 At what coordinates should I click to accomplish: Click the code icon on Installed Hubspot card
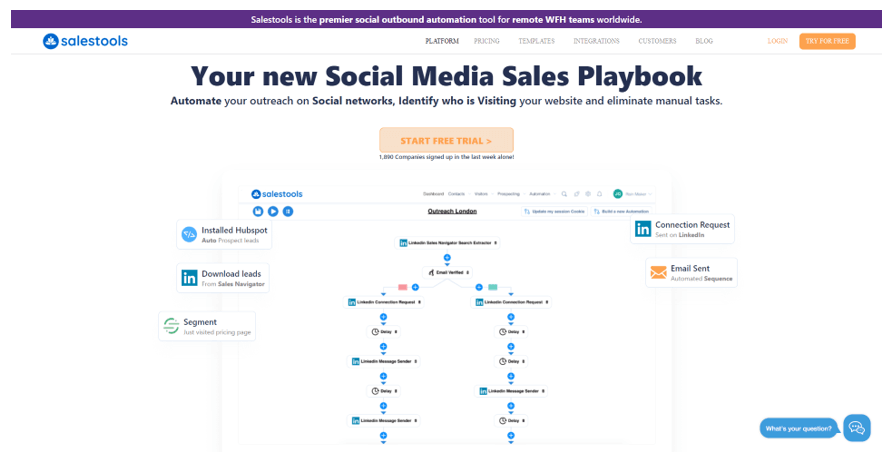(189, 234)
